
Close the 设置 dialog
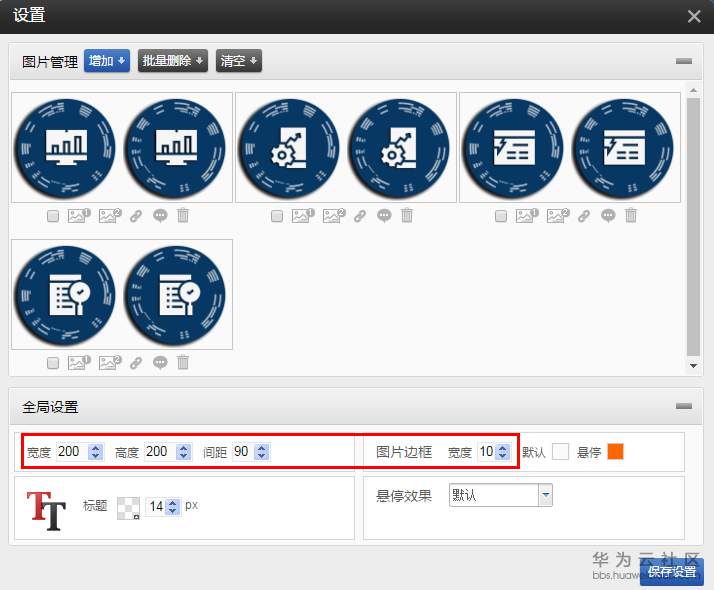(x=694, y=16)
